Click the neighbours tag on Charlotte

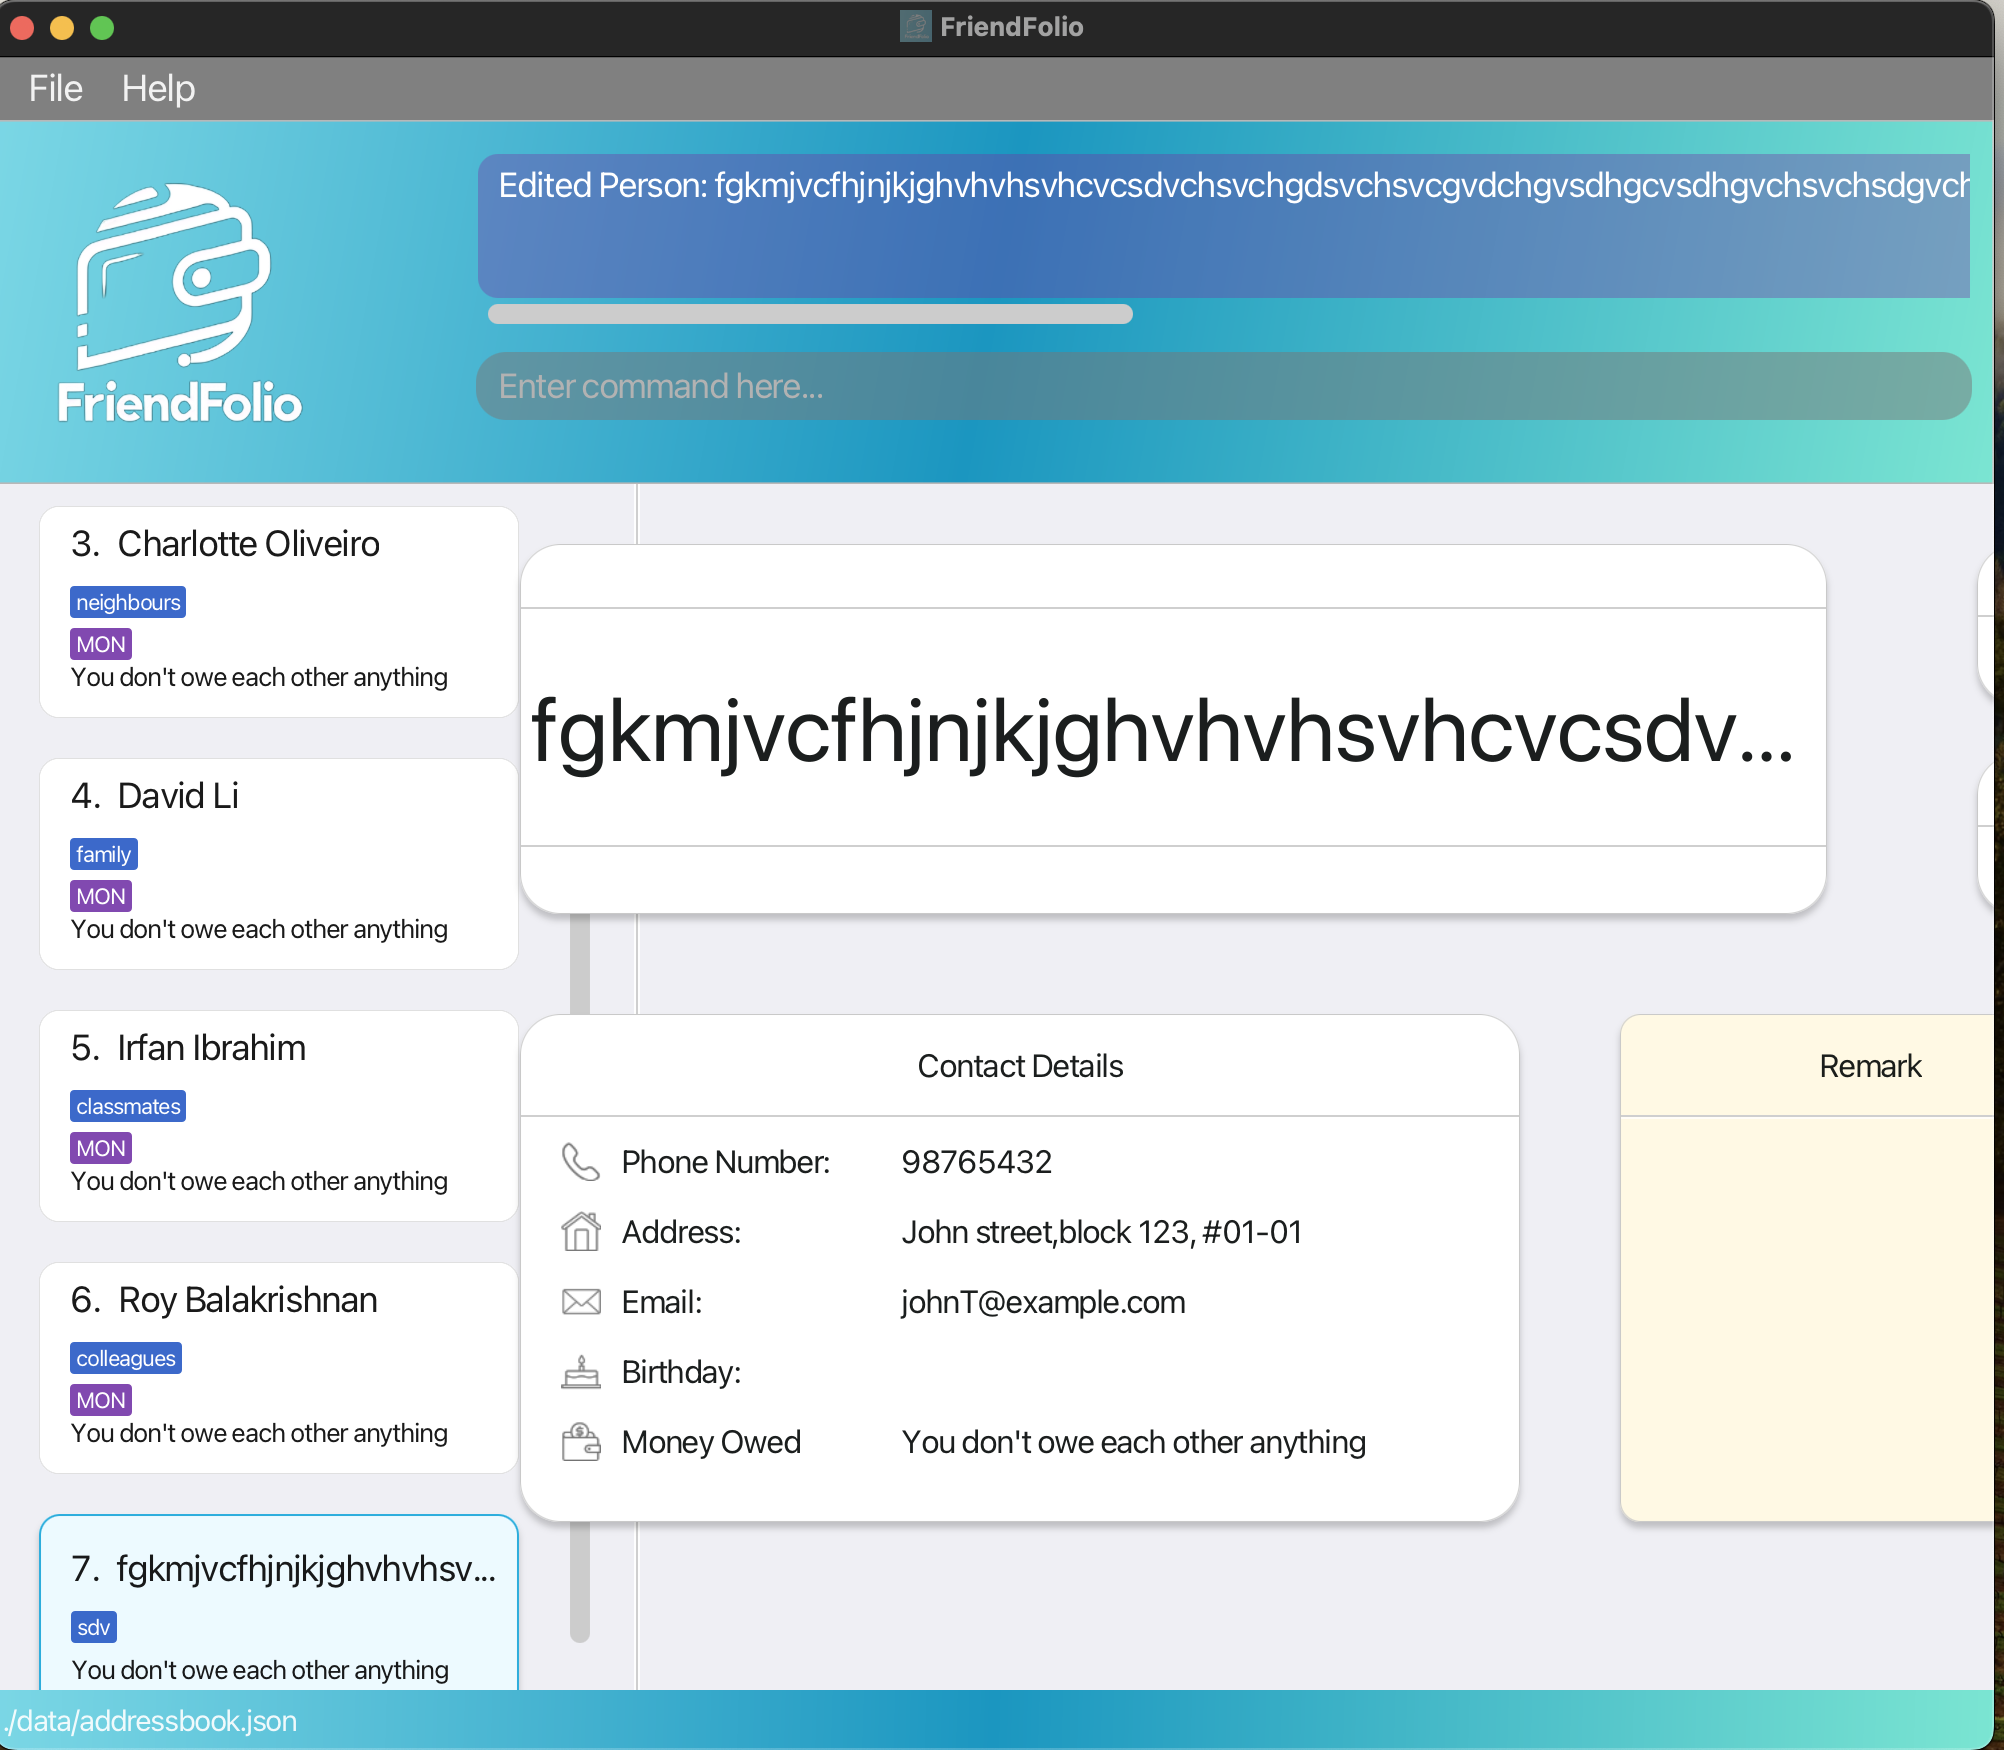(128, 602)
